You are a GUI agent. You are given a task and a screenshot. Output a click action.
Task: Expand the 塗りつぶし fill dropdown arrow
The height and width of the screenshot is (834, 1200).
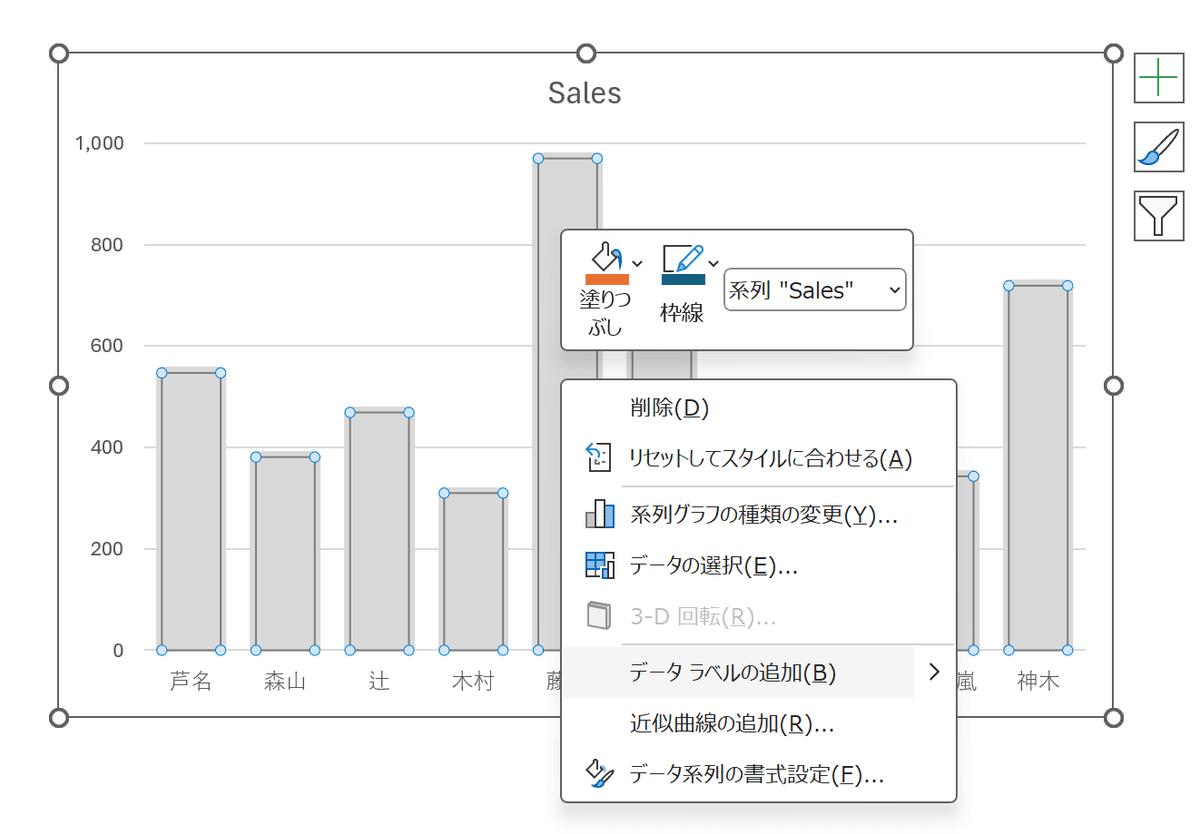638,263
